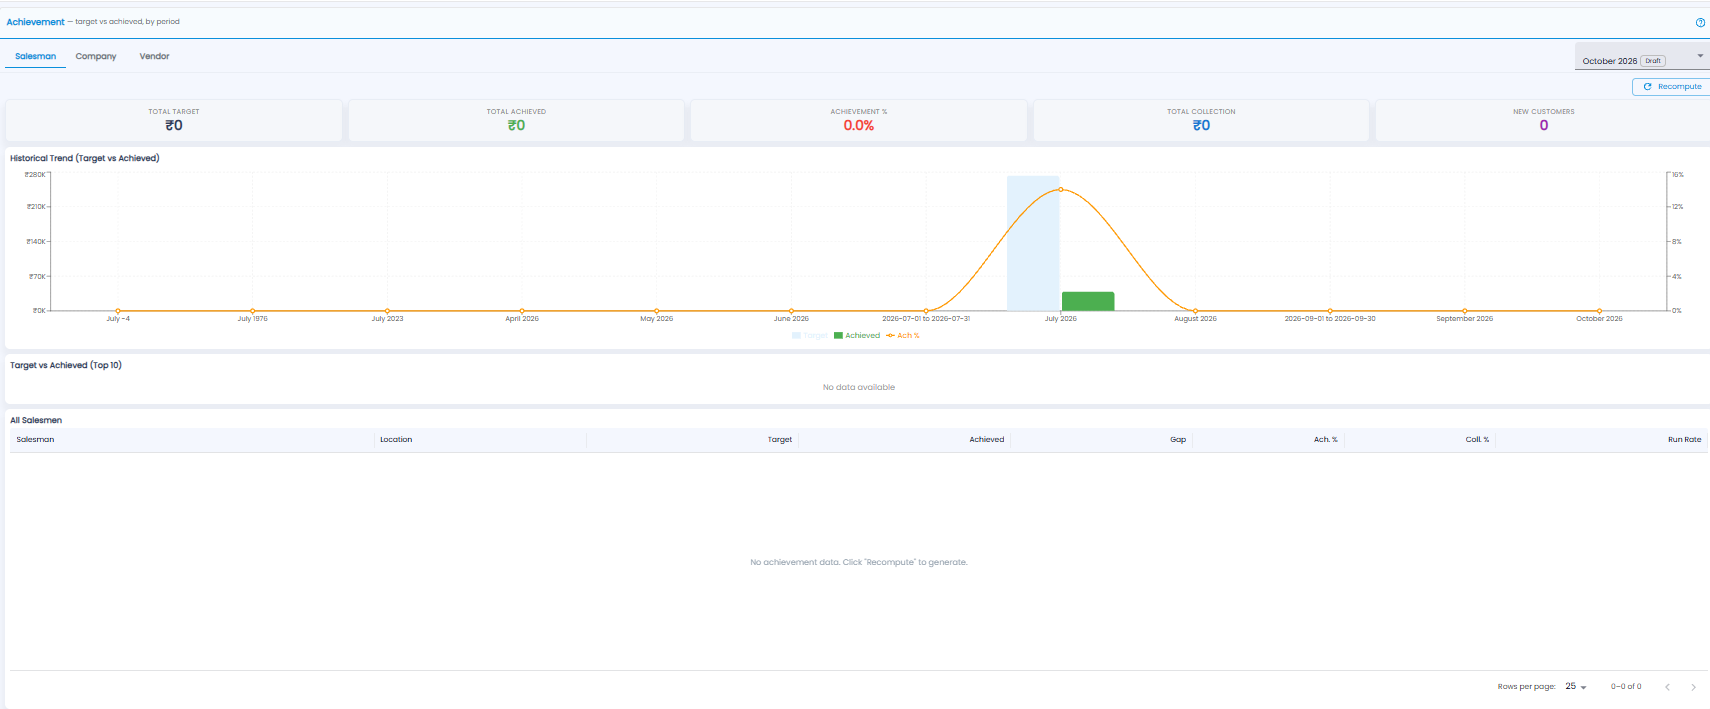Expand the rows per page selector

coord(1576,687)
